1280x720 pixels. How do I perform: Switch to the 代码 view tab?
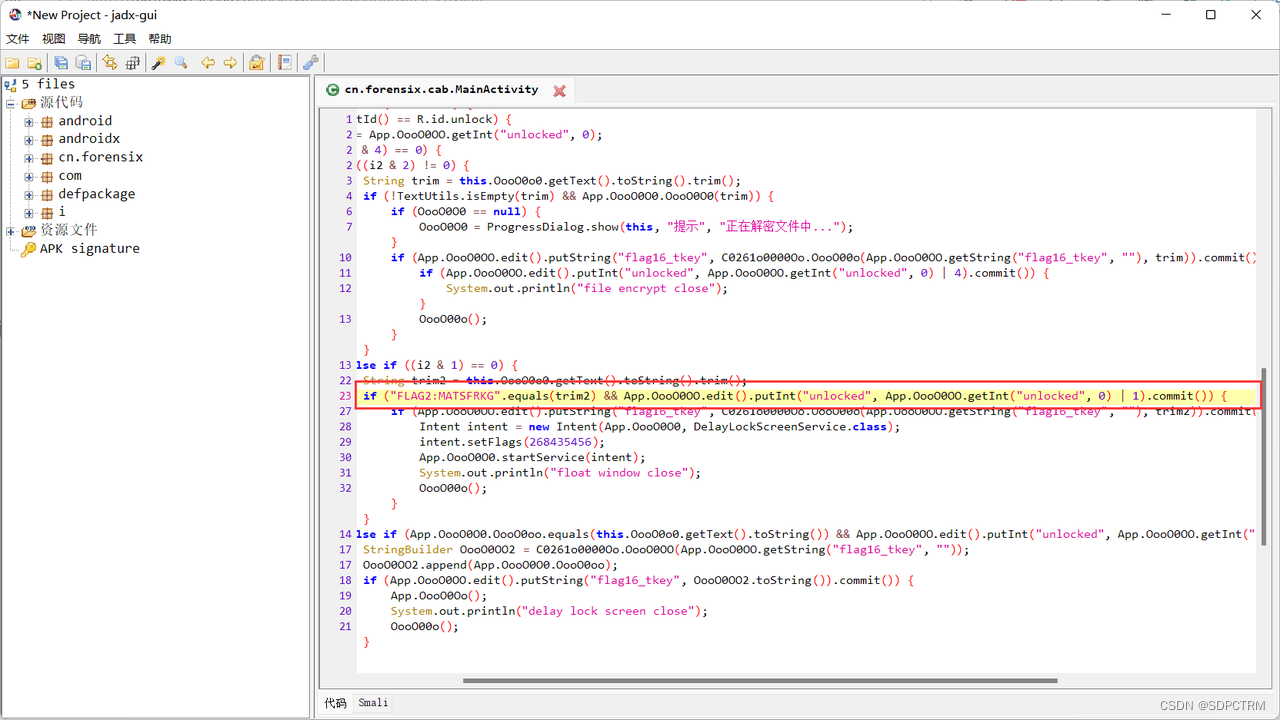(x=335, y=703)
